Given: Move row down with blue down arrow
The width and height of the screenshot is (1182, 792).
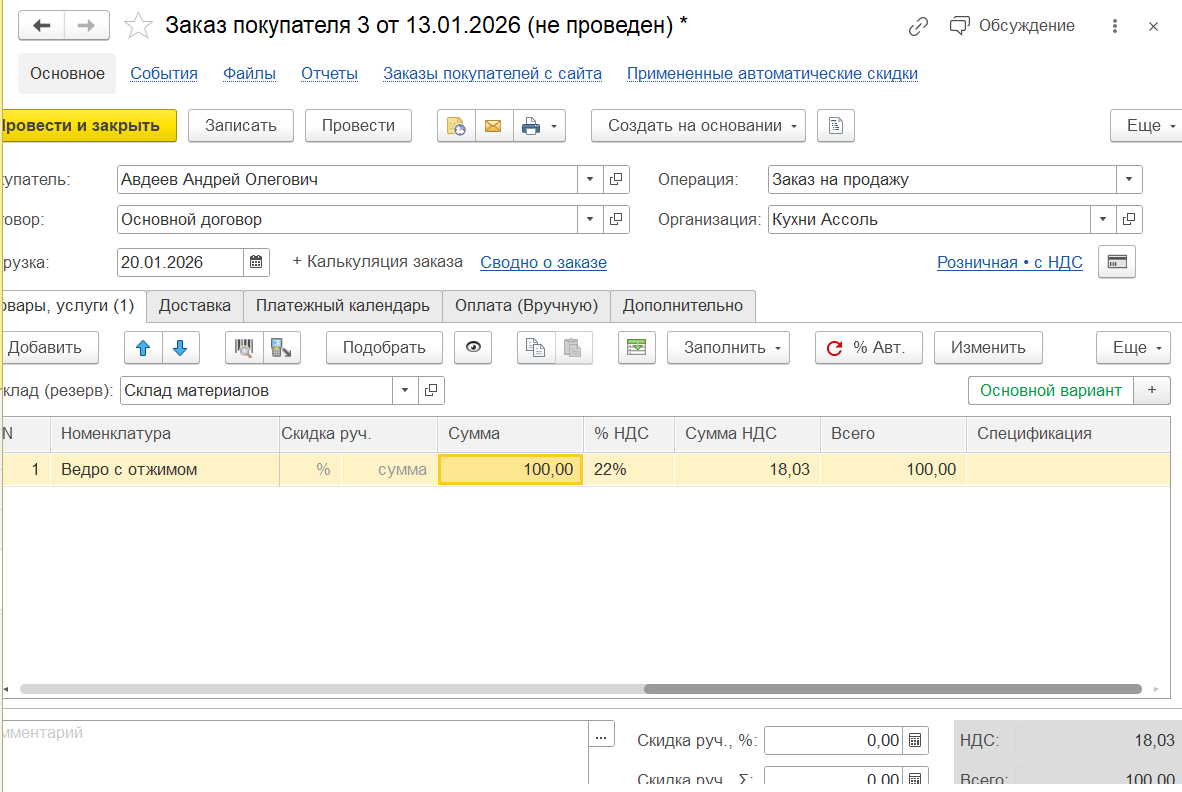Looking at the screenshot, I should tap(180, 348).
